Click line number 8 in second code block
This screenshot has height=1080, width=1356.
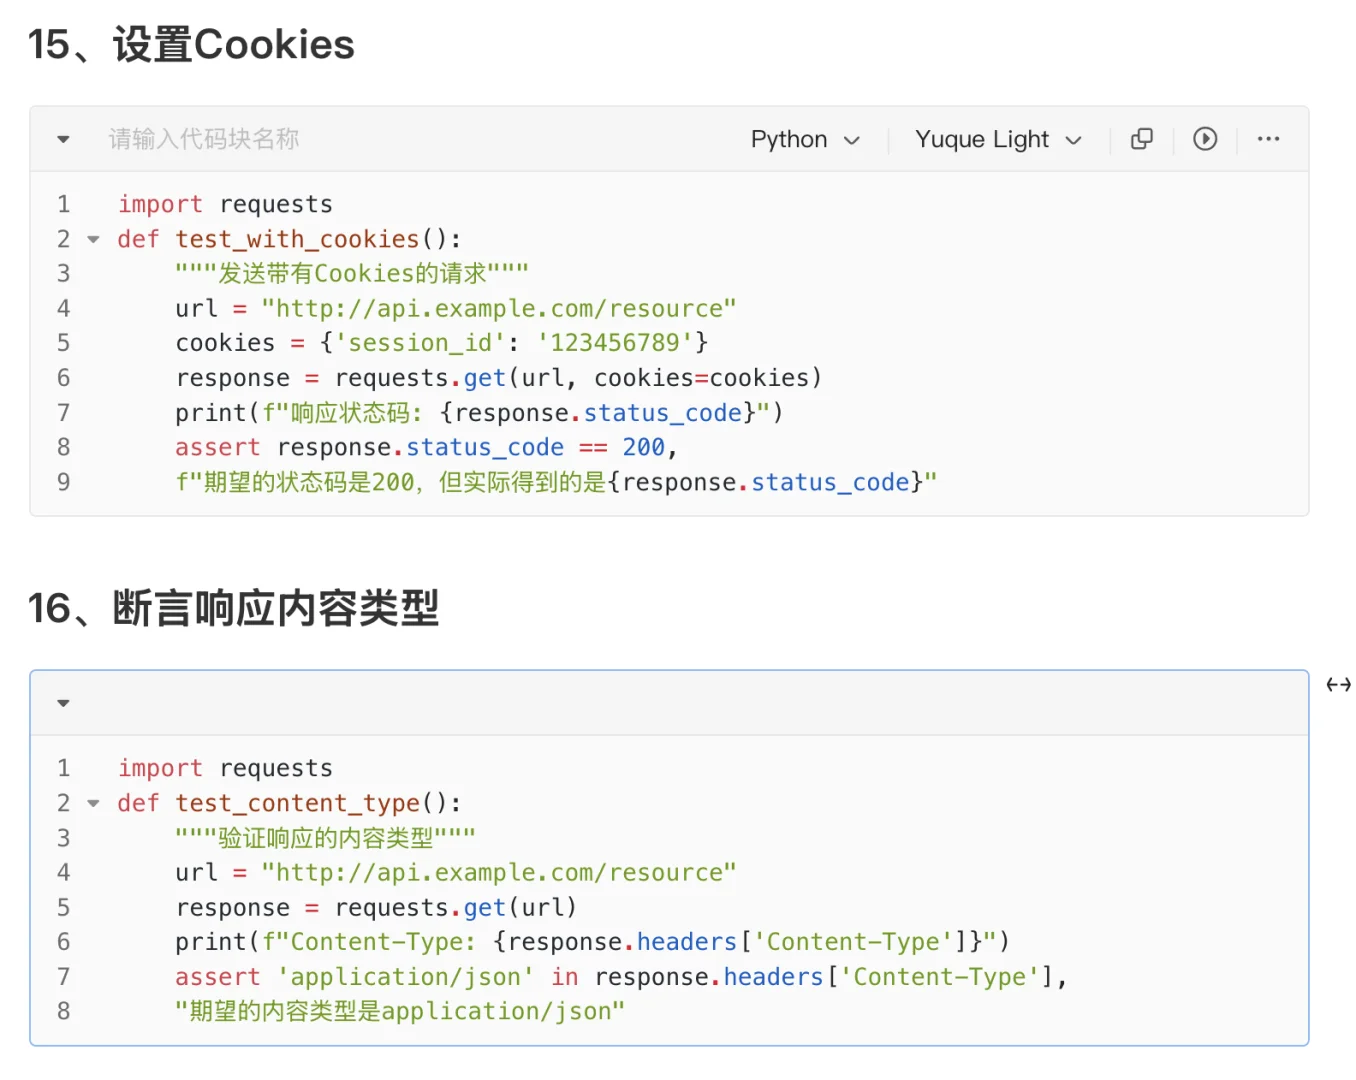[x=63, y=1011]
